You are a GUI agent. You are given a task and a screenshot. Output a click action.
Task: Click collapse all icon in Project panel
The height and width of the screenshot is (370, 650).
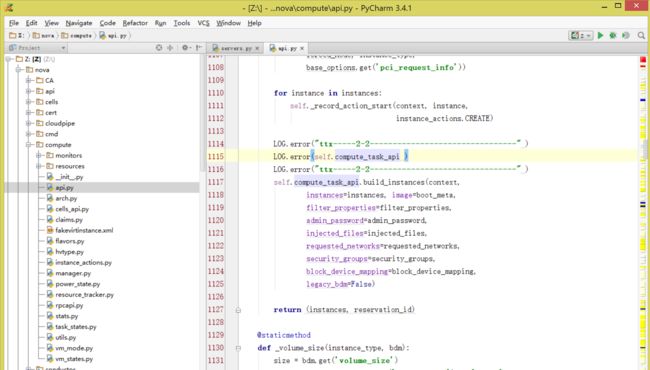coord(170,48)
